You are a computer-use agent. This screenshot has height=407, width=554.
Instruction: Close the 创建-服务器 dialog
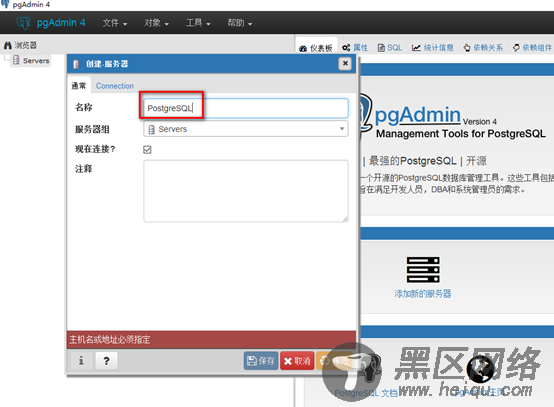point(345,64)
